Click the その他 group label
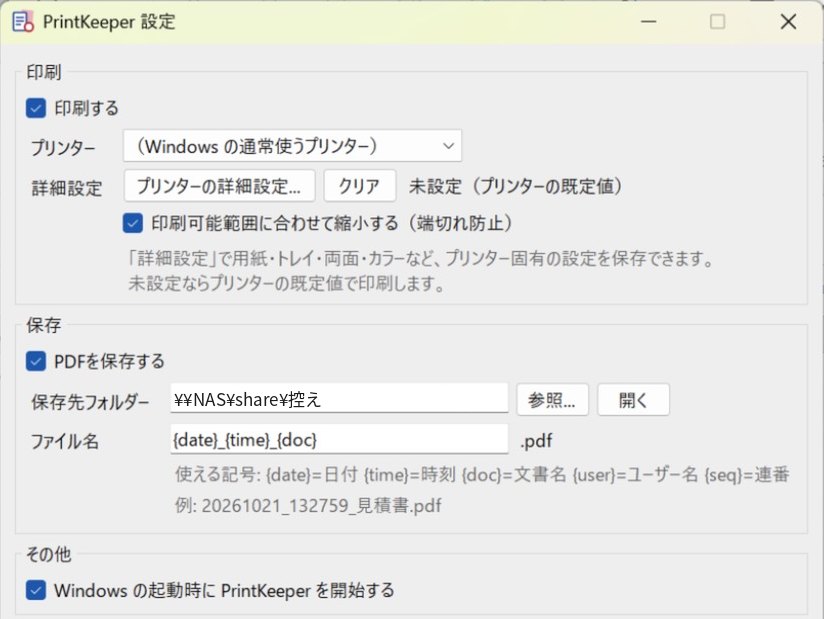The image size is (824, 619). (49, 554)
